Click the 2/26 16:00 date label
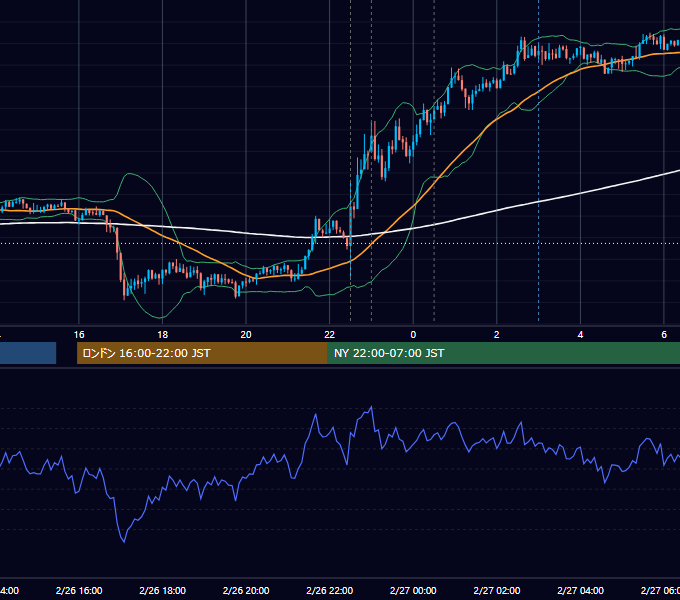680x600 pixels. pos(79,590)
